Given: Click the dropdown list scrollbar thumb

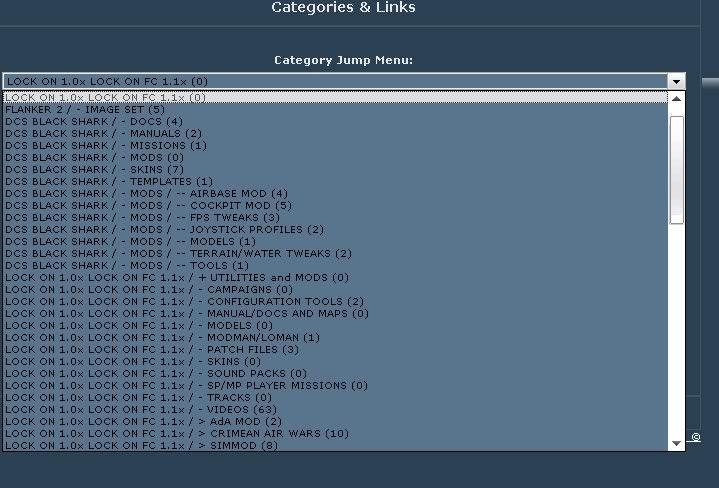Looking at the screenshot, I should pyautogui.click(x=676, y=170).
